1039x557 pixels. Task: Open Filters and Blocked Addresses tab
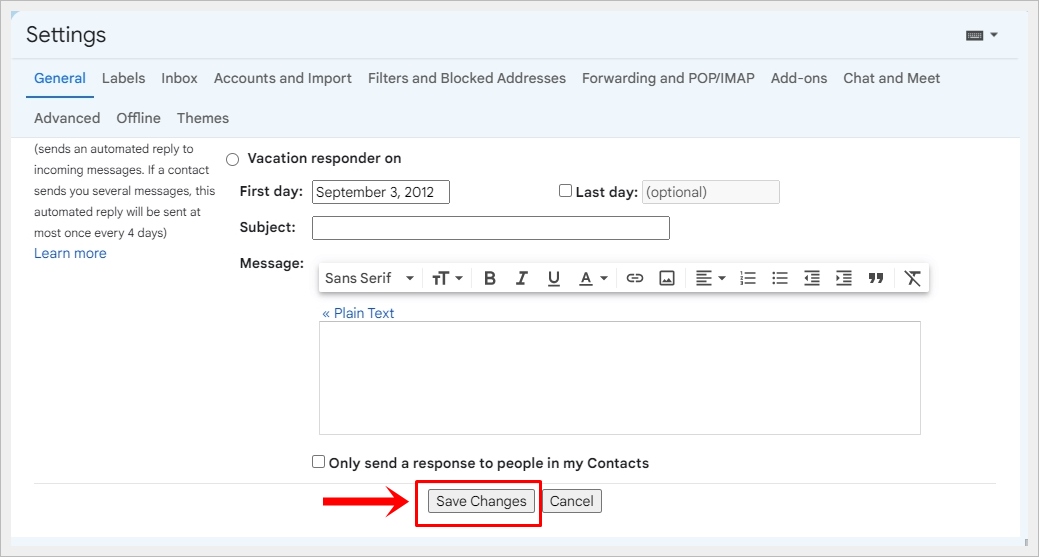[x=466, y=78]
